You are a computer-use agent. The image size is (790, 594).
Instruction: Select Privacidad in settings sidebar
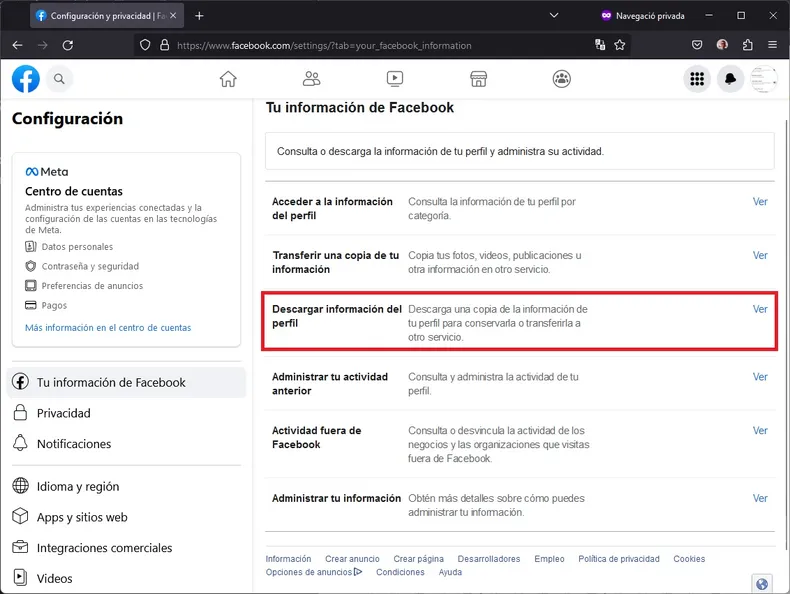63,413
